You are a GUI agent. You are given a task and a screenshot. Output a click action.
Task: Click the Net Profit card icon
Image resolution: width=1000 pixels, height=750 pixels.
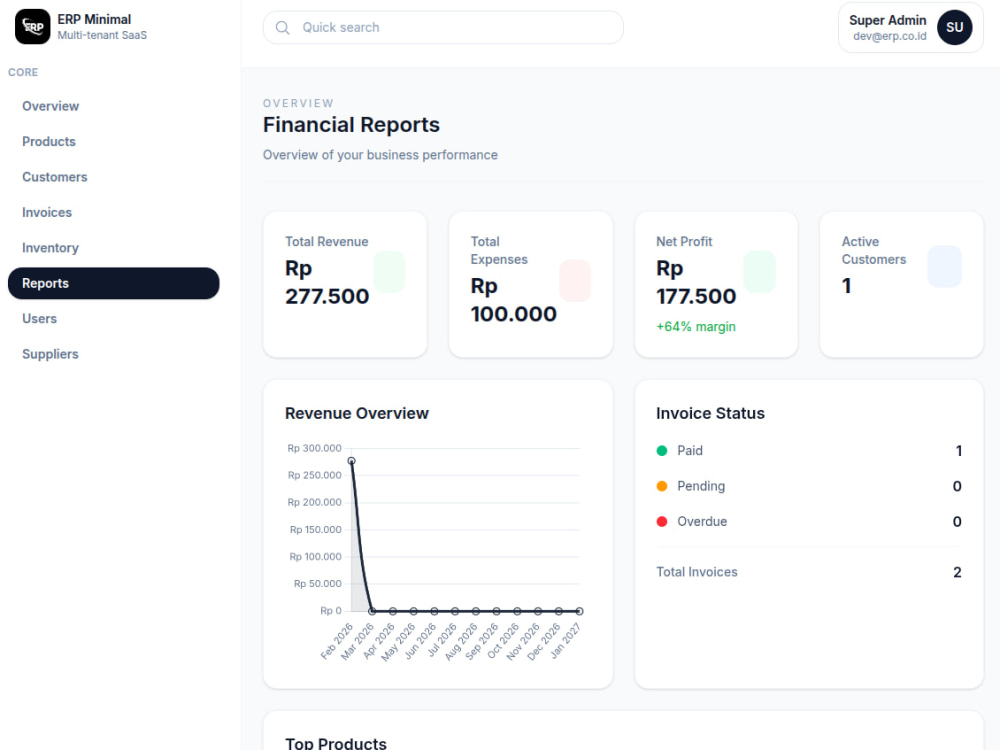(x=760, y=272)
